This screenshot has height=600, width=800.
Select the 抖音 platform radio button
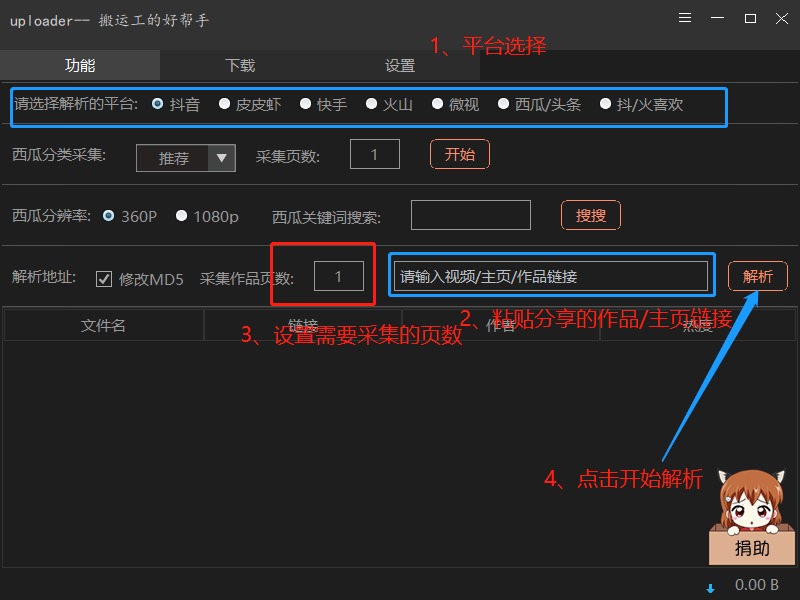click(x=158, y=104)
